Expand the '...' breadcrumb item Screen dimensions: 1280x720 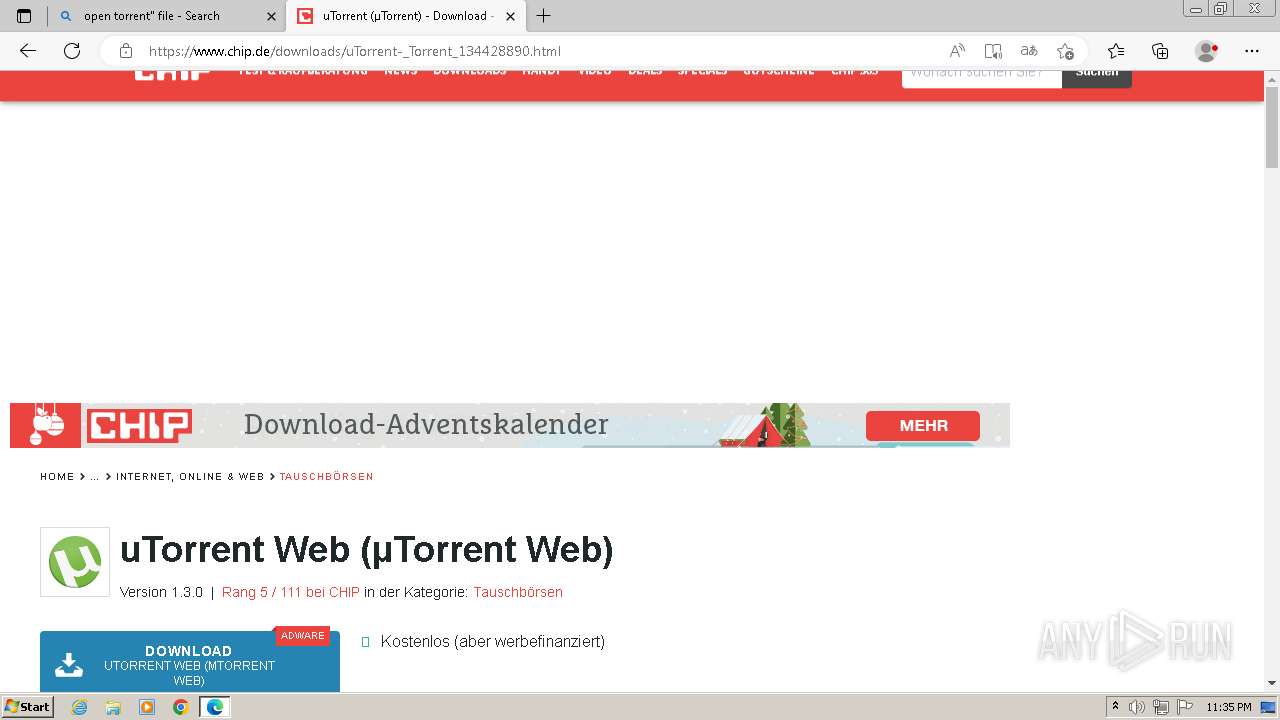click(x=95, y=477)
